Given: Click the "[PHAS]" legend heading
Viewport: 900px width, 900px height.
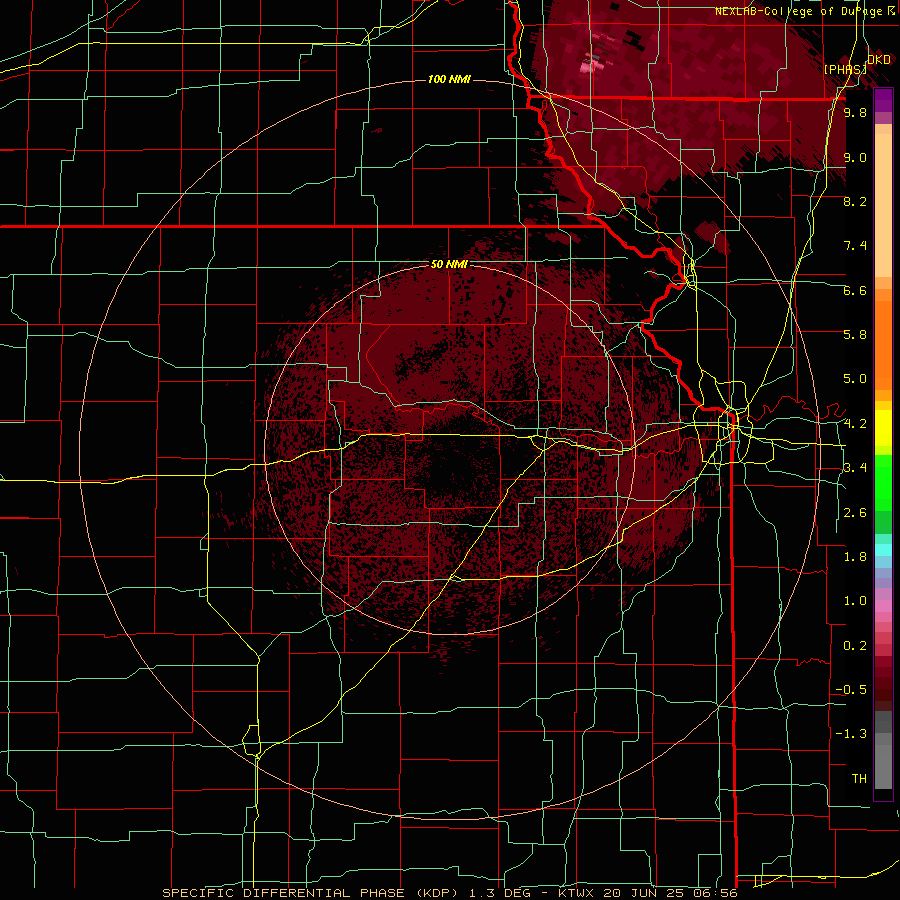Looking at the screenshot, I should click(845, 69).
